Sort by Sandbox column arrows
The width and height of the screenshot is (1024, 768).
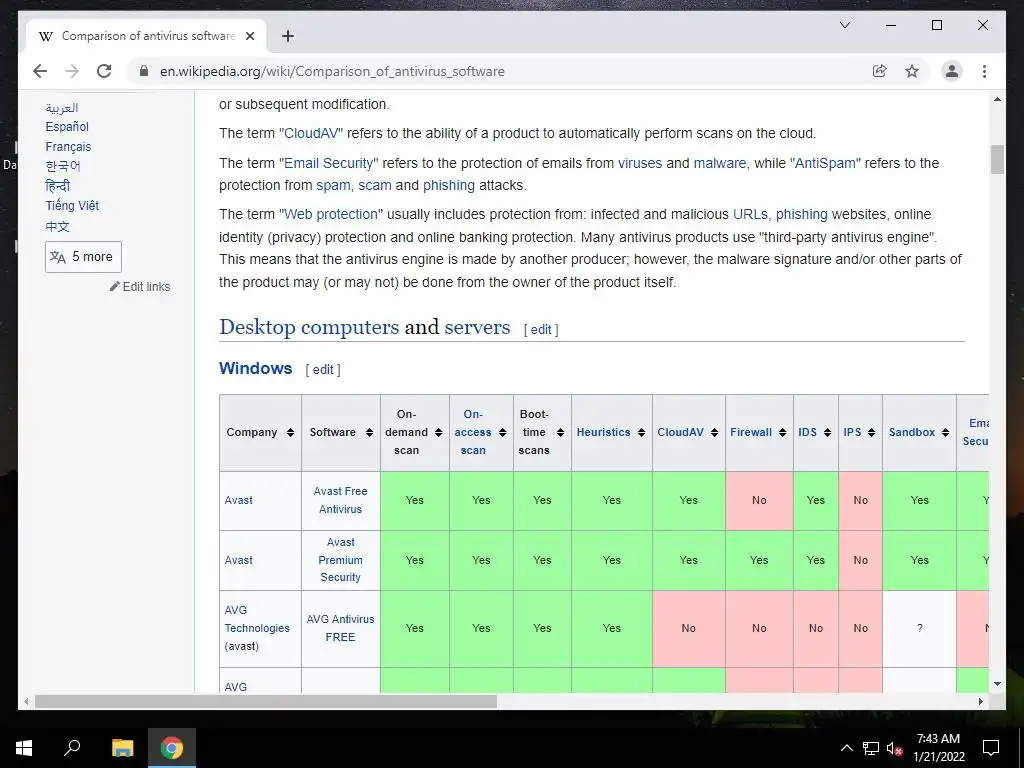945,432
